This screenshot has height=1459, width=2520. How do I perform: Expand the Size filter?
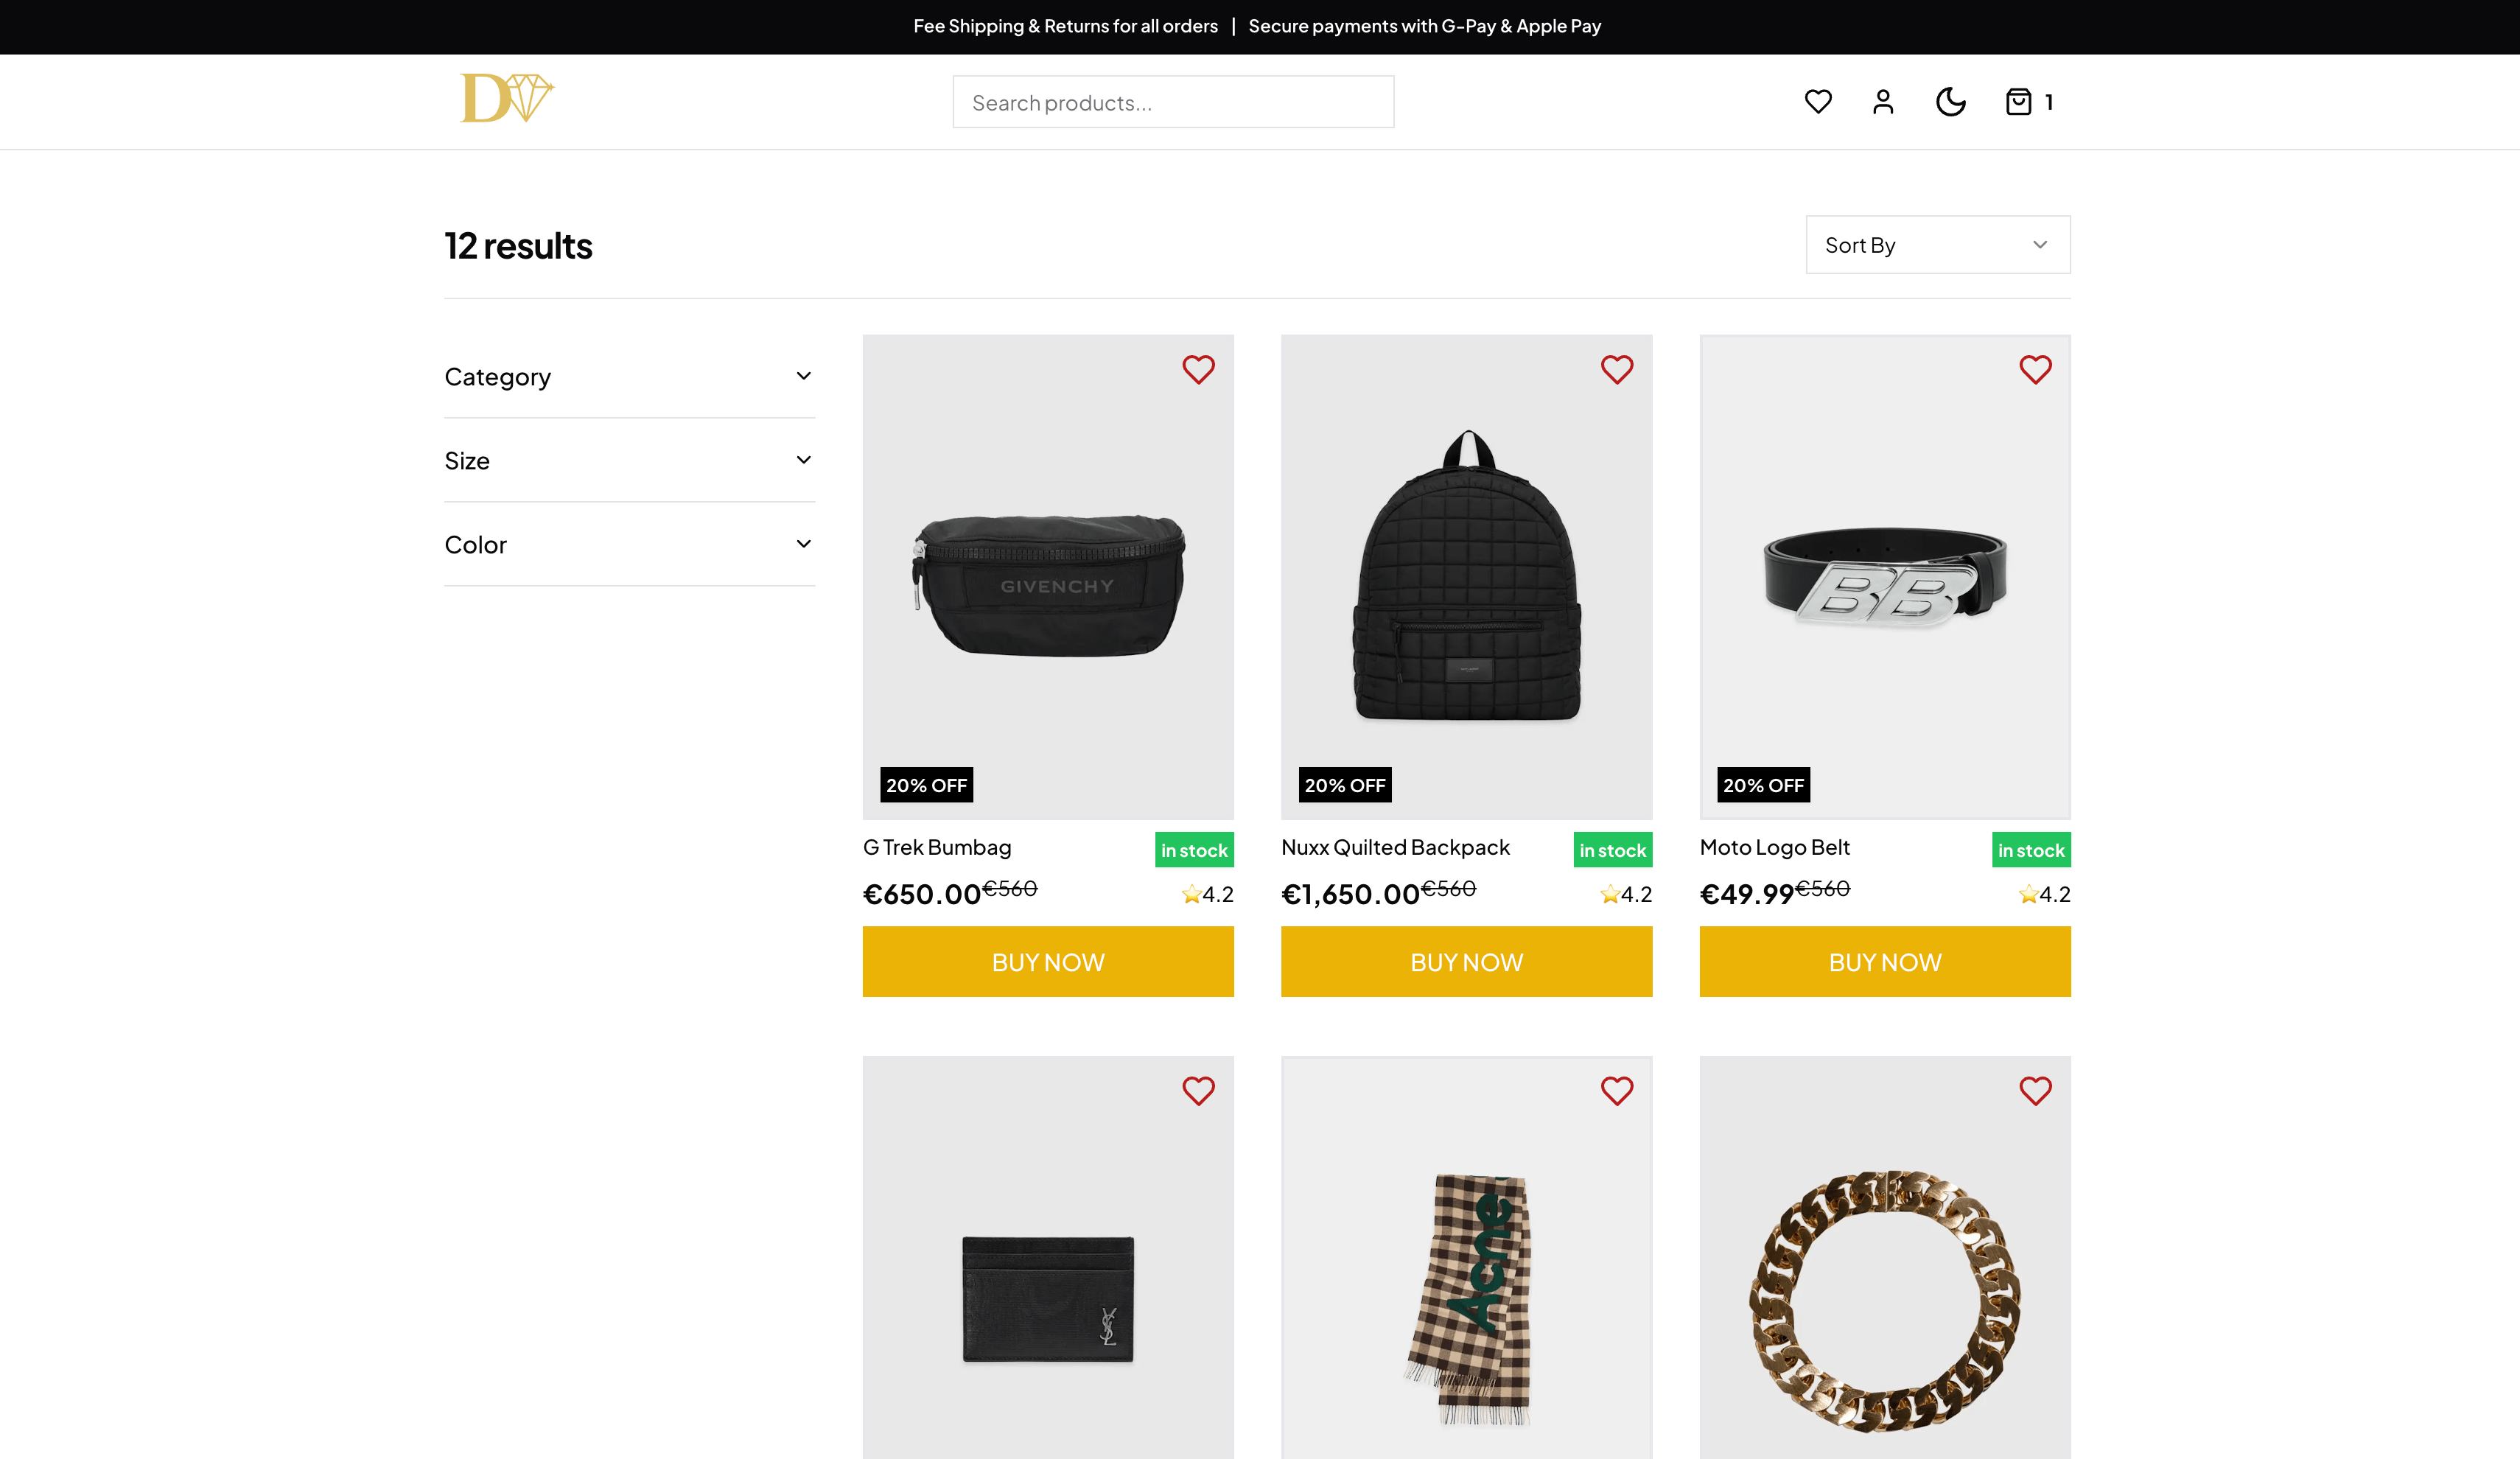(x=629, y=461)
